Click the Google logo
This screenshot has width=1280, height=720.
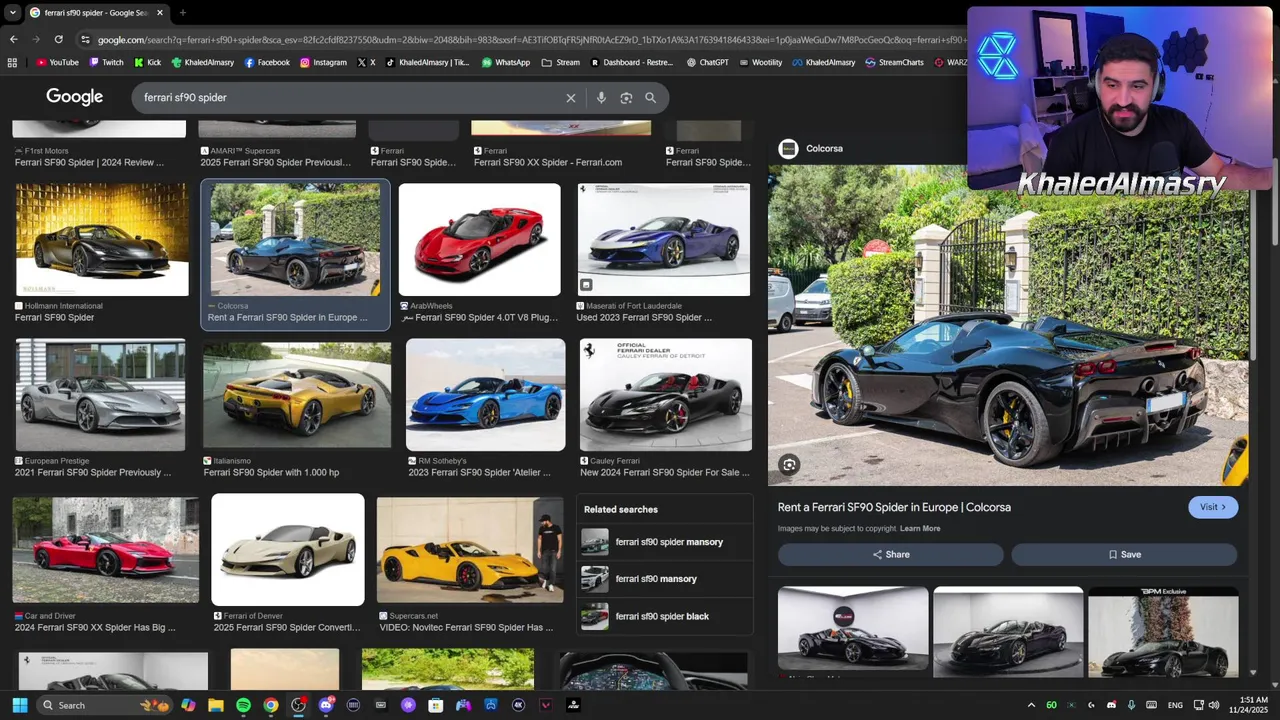[x=74, y=97]
